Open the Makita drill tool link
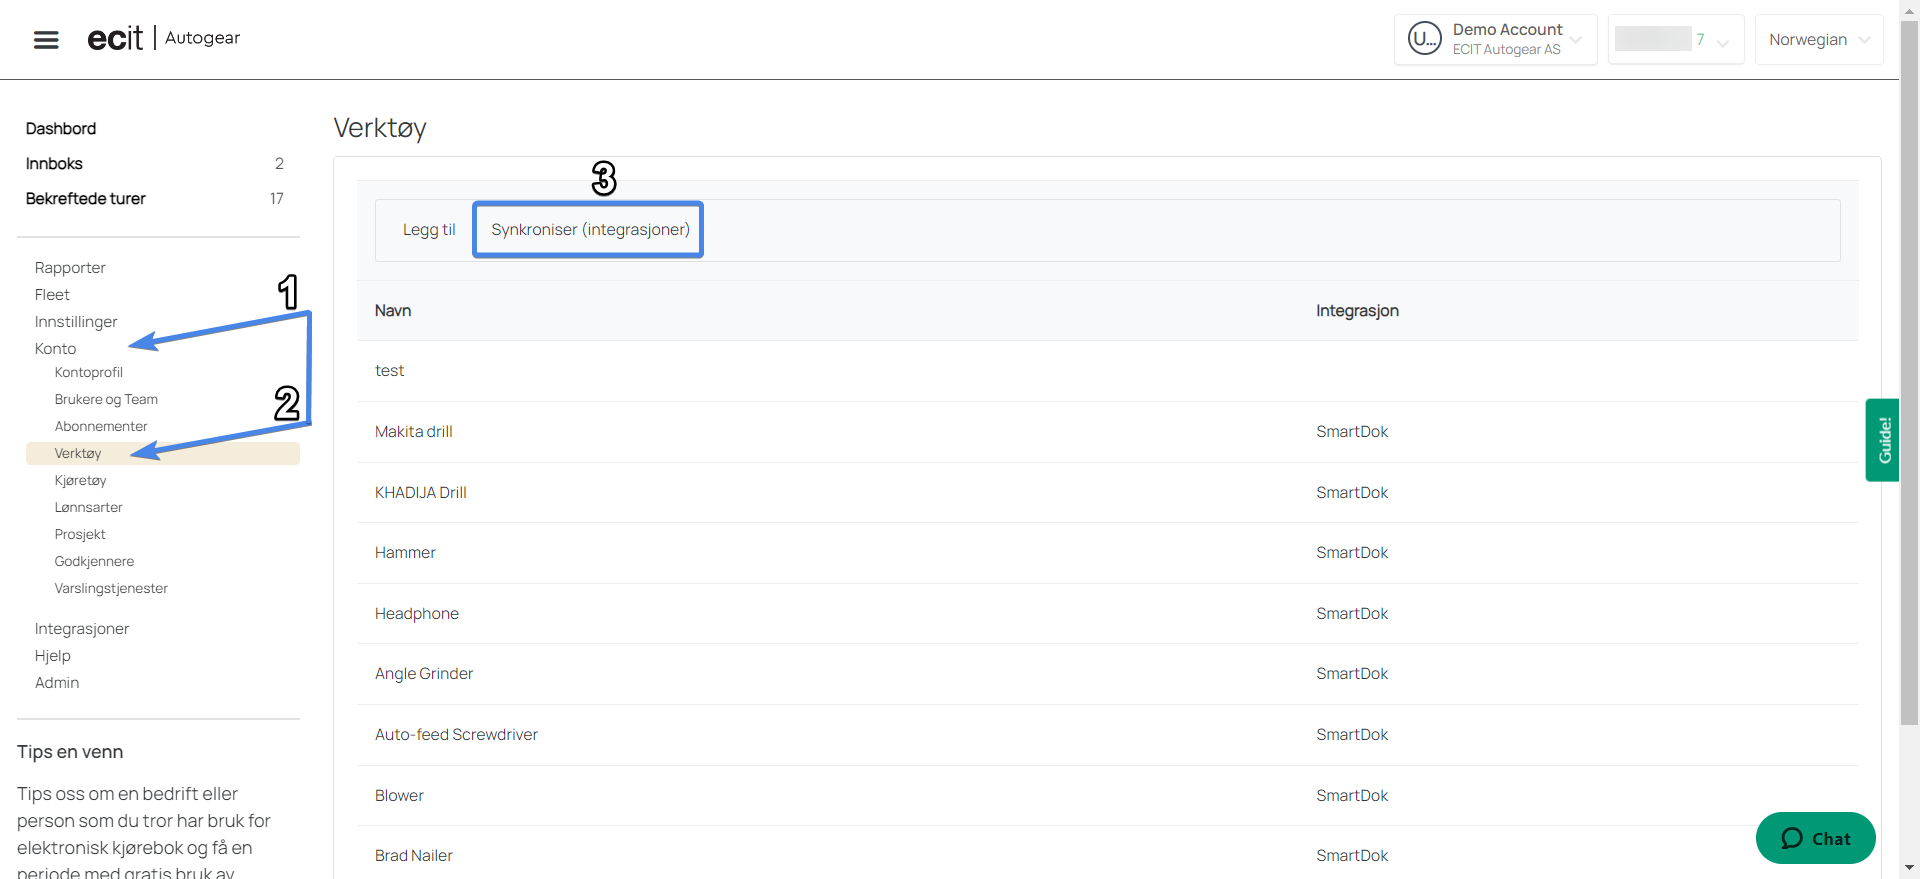 point(413,432)
